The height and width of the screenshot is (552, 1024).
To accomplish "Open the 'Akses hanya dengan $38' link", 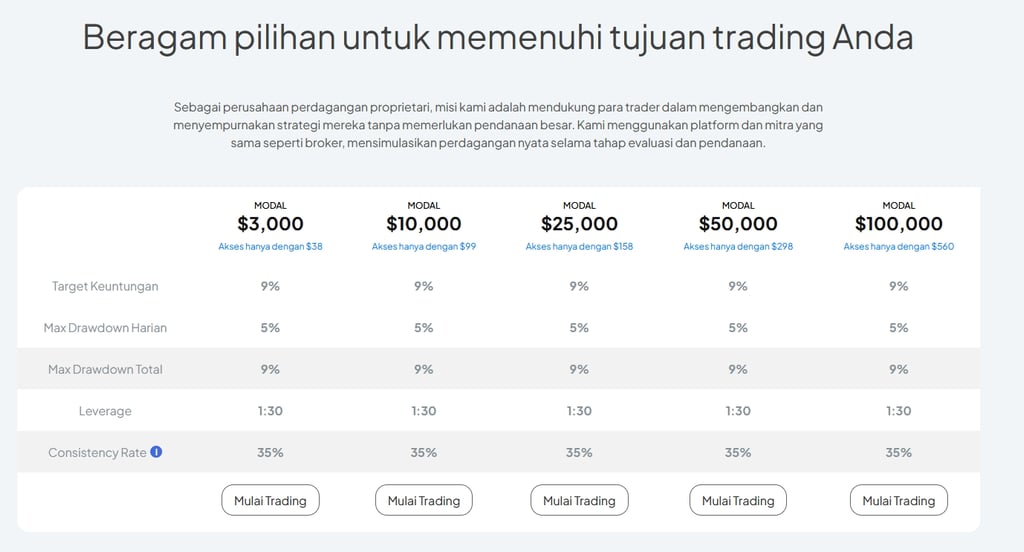I will [x=270, y=246].
